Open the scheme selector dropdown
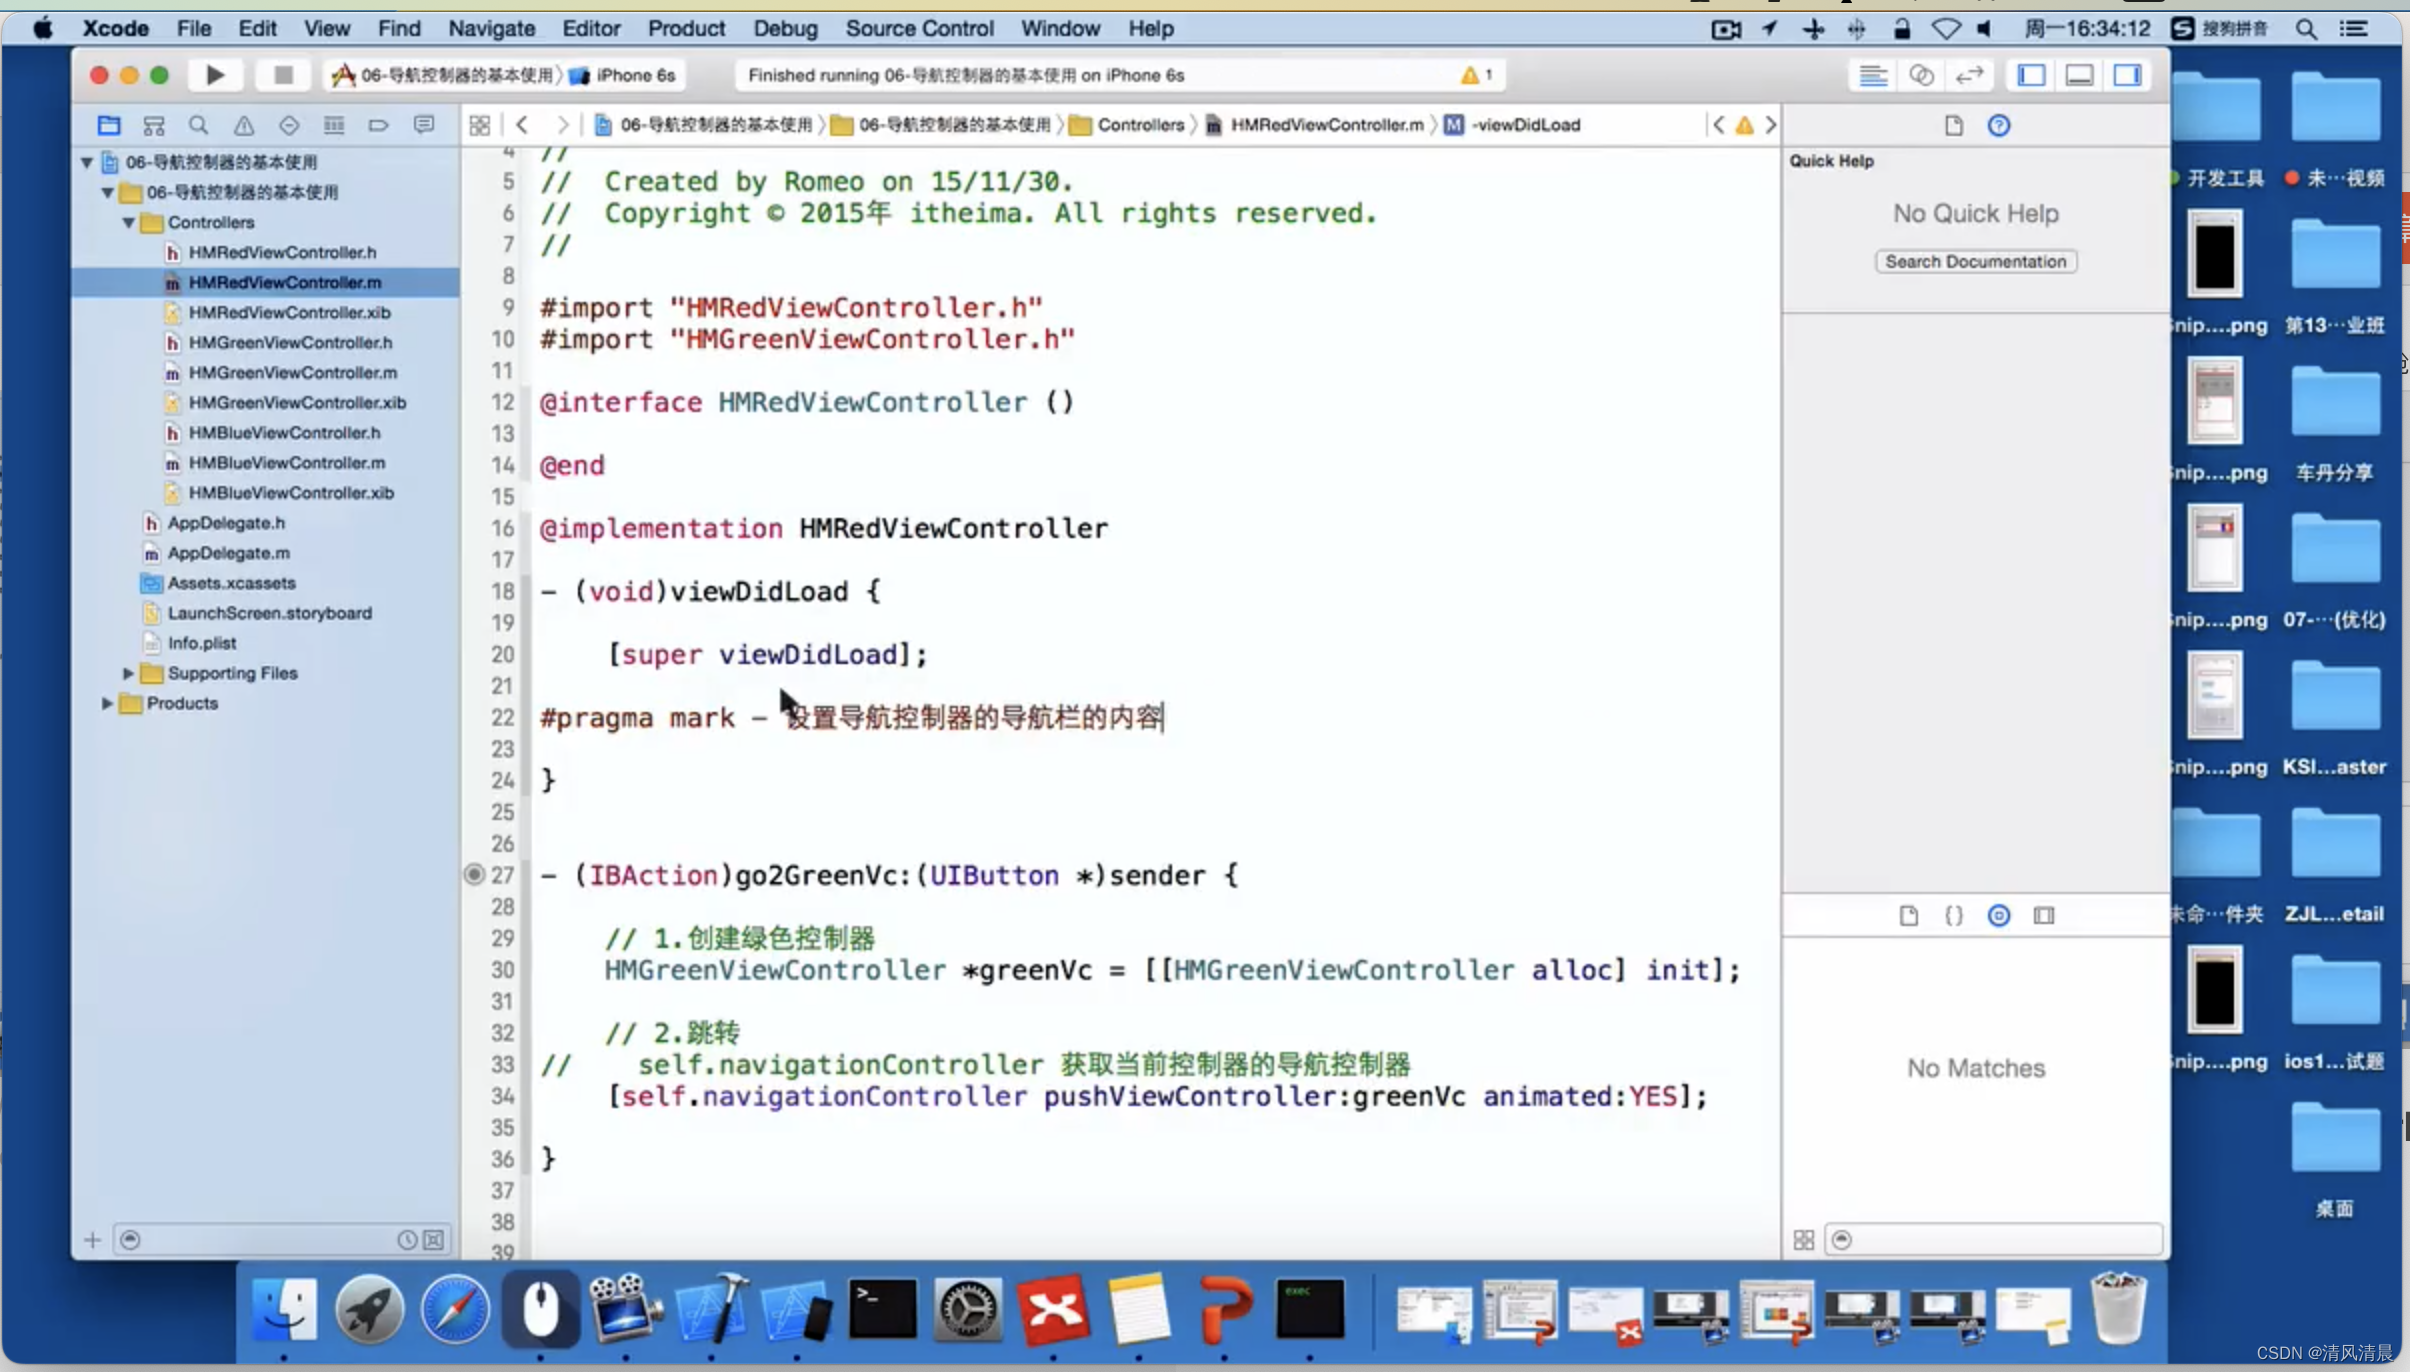The image size is (2410, 1372). 443,75
